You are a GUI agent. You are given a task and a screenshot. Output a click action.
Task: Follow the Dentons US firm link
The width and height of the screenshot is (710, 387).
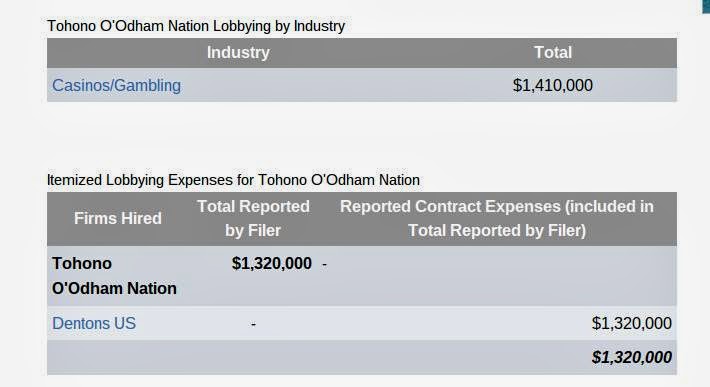coord(94,323)
